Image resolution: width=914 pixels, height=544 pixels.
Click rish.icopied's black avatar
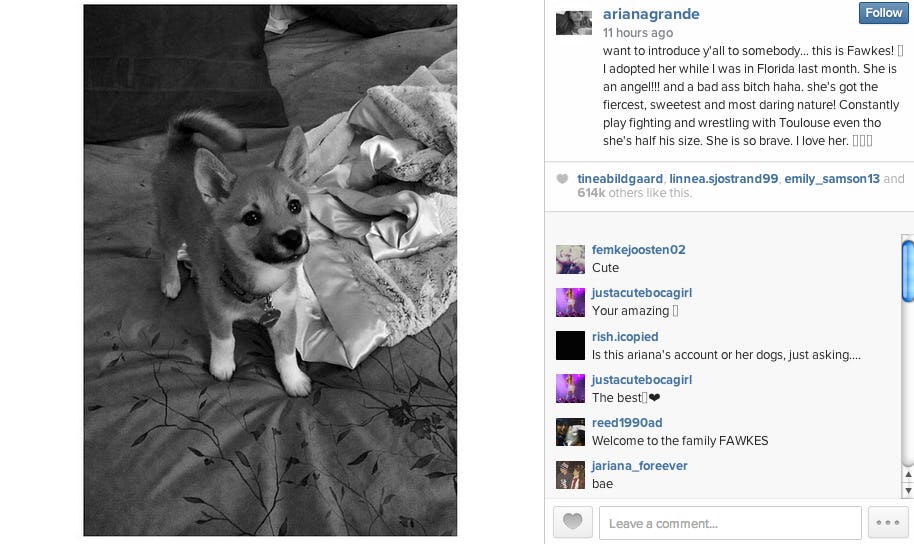click(x=570, y=345)
